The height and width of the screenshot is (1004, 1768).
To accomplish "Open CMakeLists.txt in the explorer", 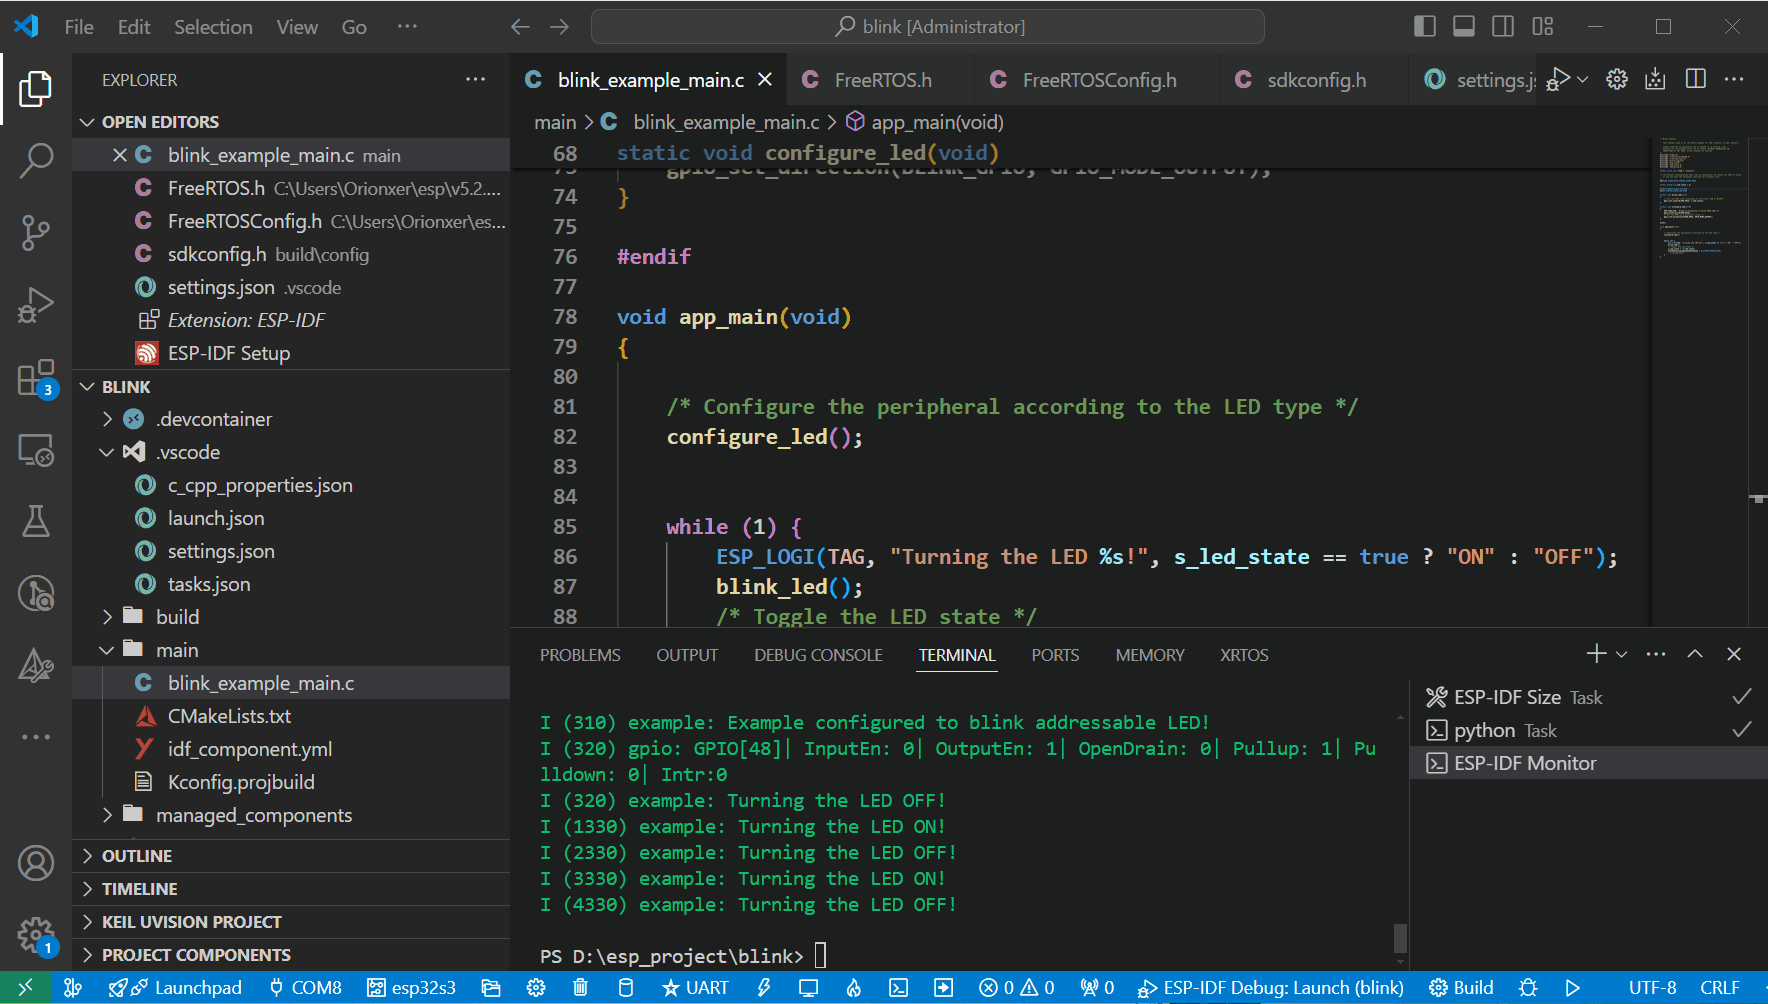I will (291, 716).
